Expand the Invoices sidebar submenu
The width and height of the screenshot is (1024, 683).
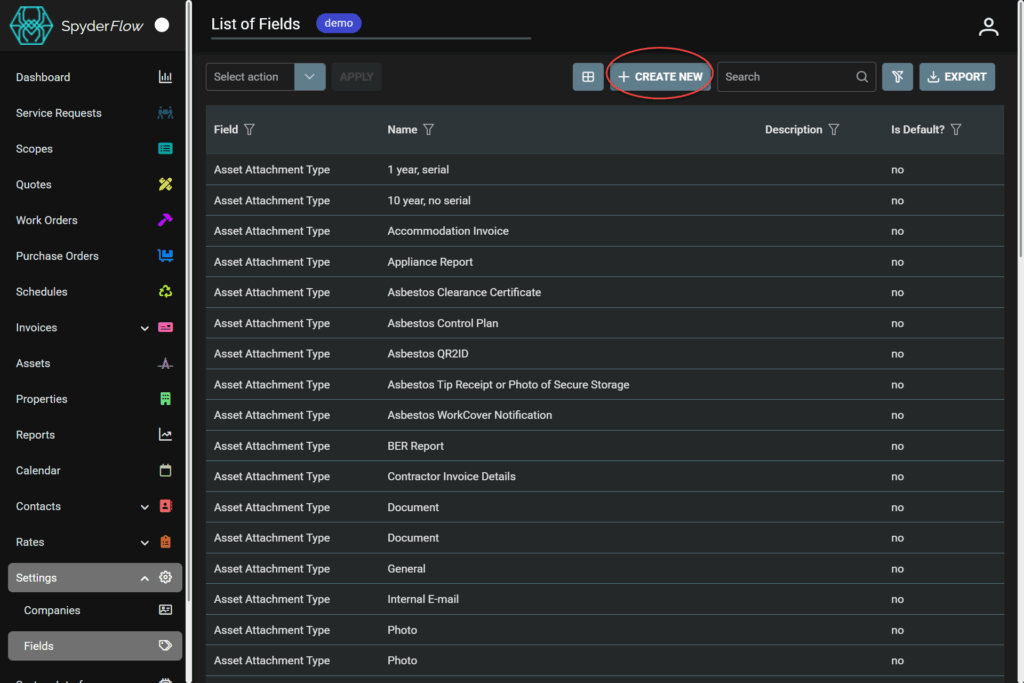coord(145,328)
